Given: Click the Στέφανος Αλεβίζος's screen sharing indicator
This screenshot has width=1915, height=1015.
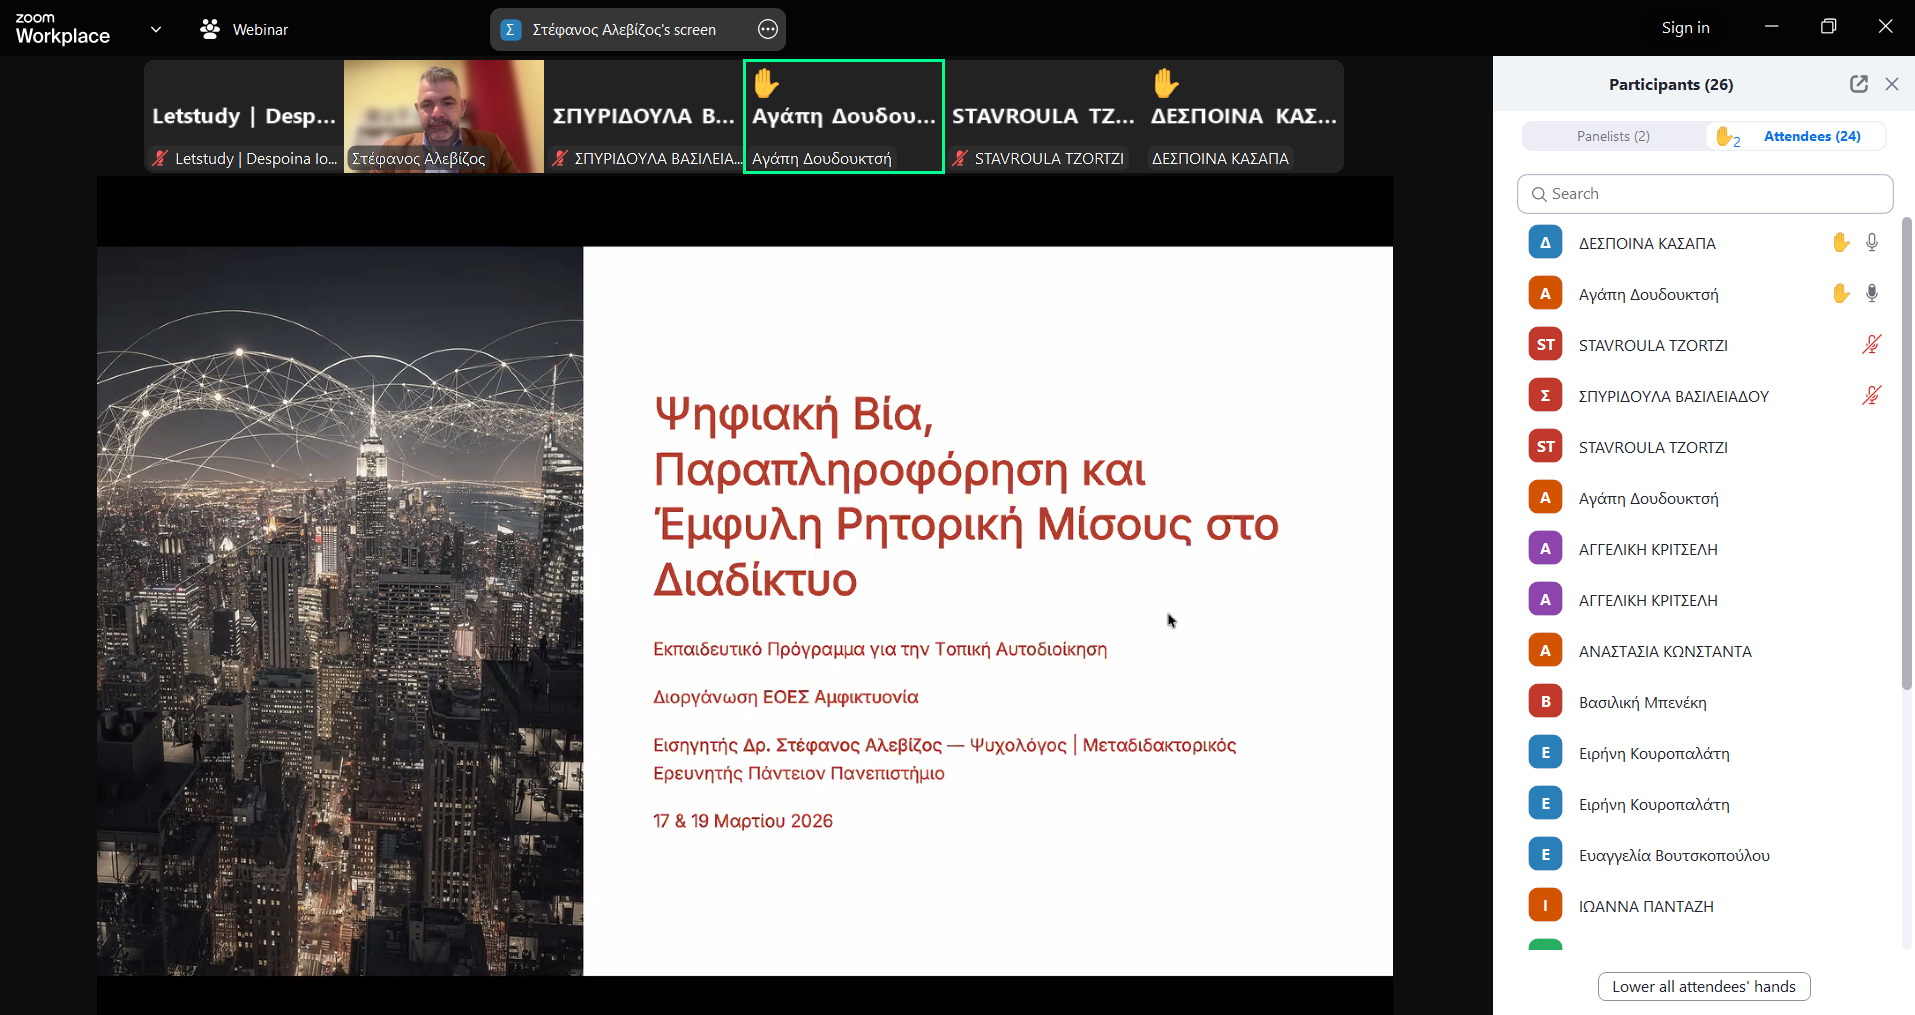Looking at the screenshot, I should coord(623,30).
